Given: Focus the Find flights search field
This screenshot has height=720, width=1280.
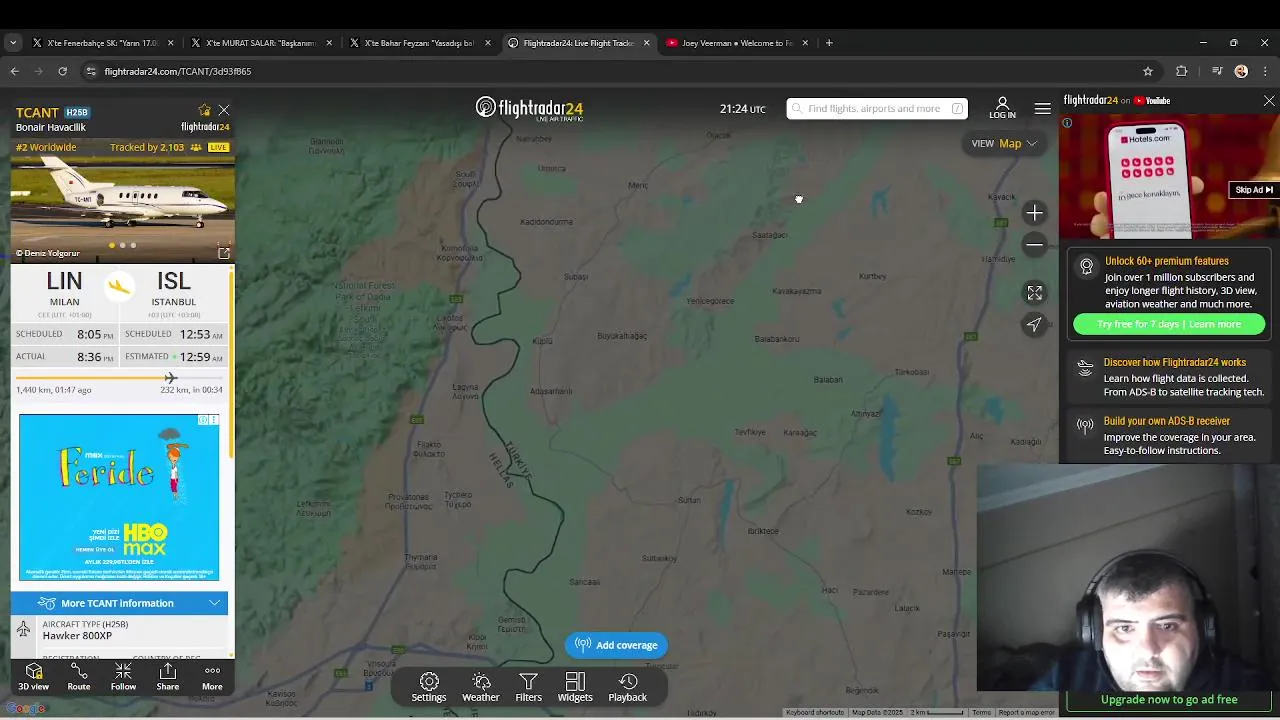Looking at the screenshot, I should coord(877,108).
